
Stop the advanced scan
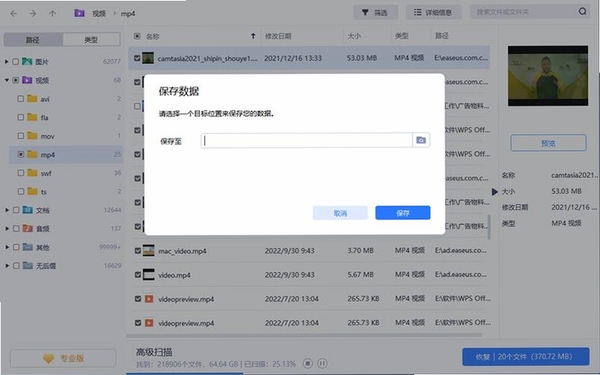pyautogui.click(x=308, y=363)
